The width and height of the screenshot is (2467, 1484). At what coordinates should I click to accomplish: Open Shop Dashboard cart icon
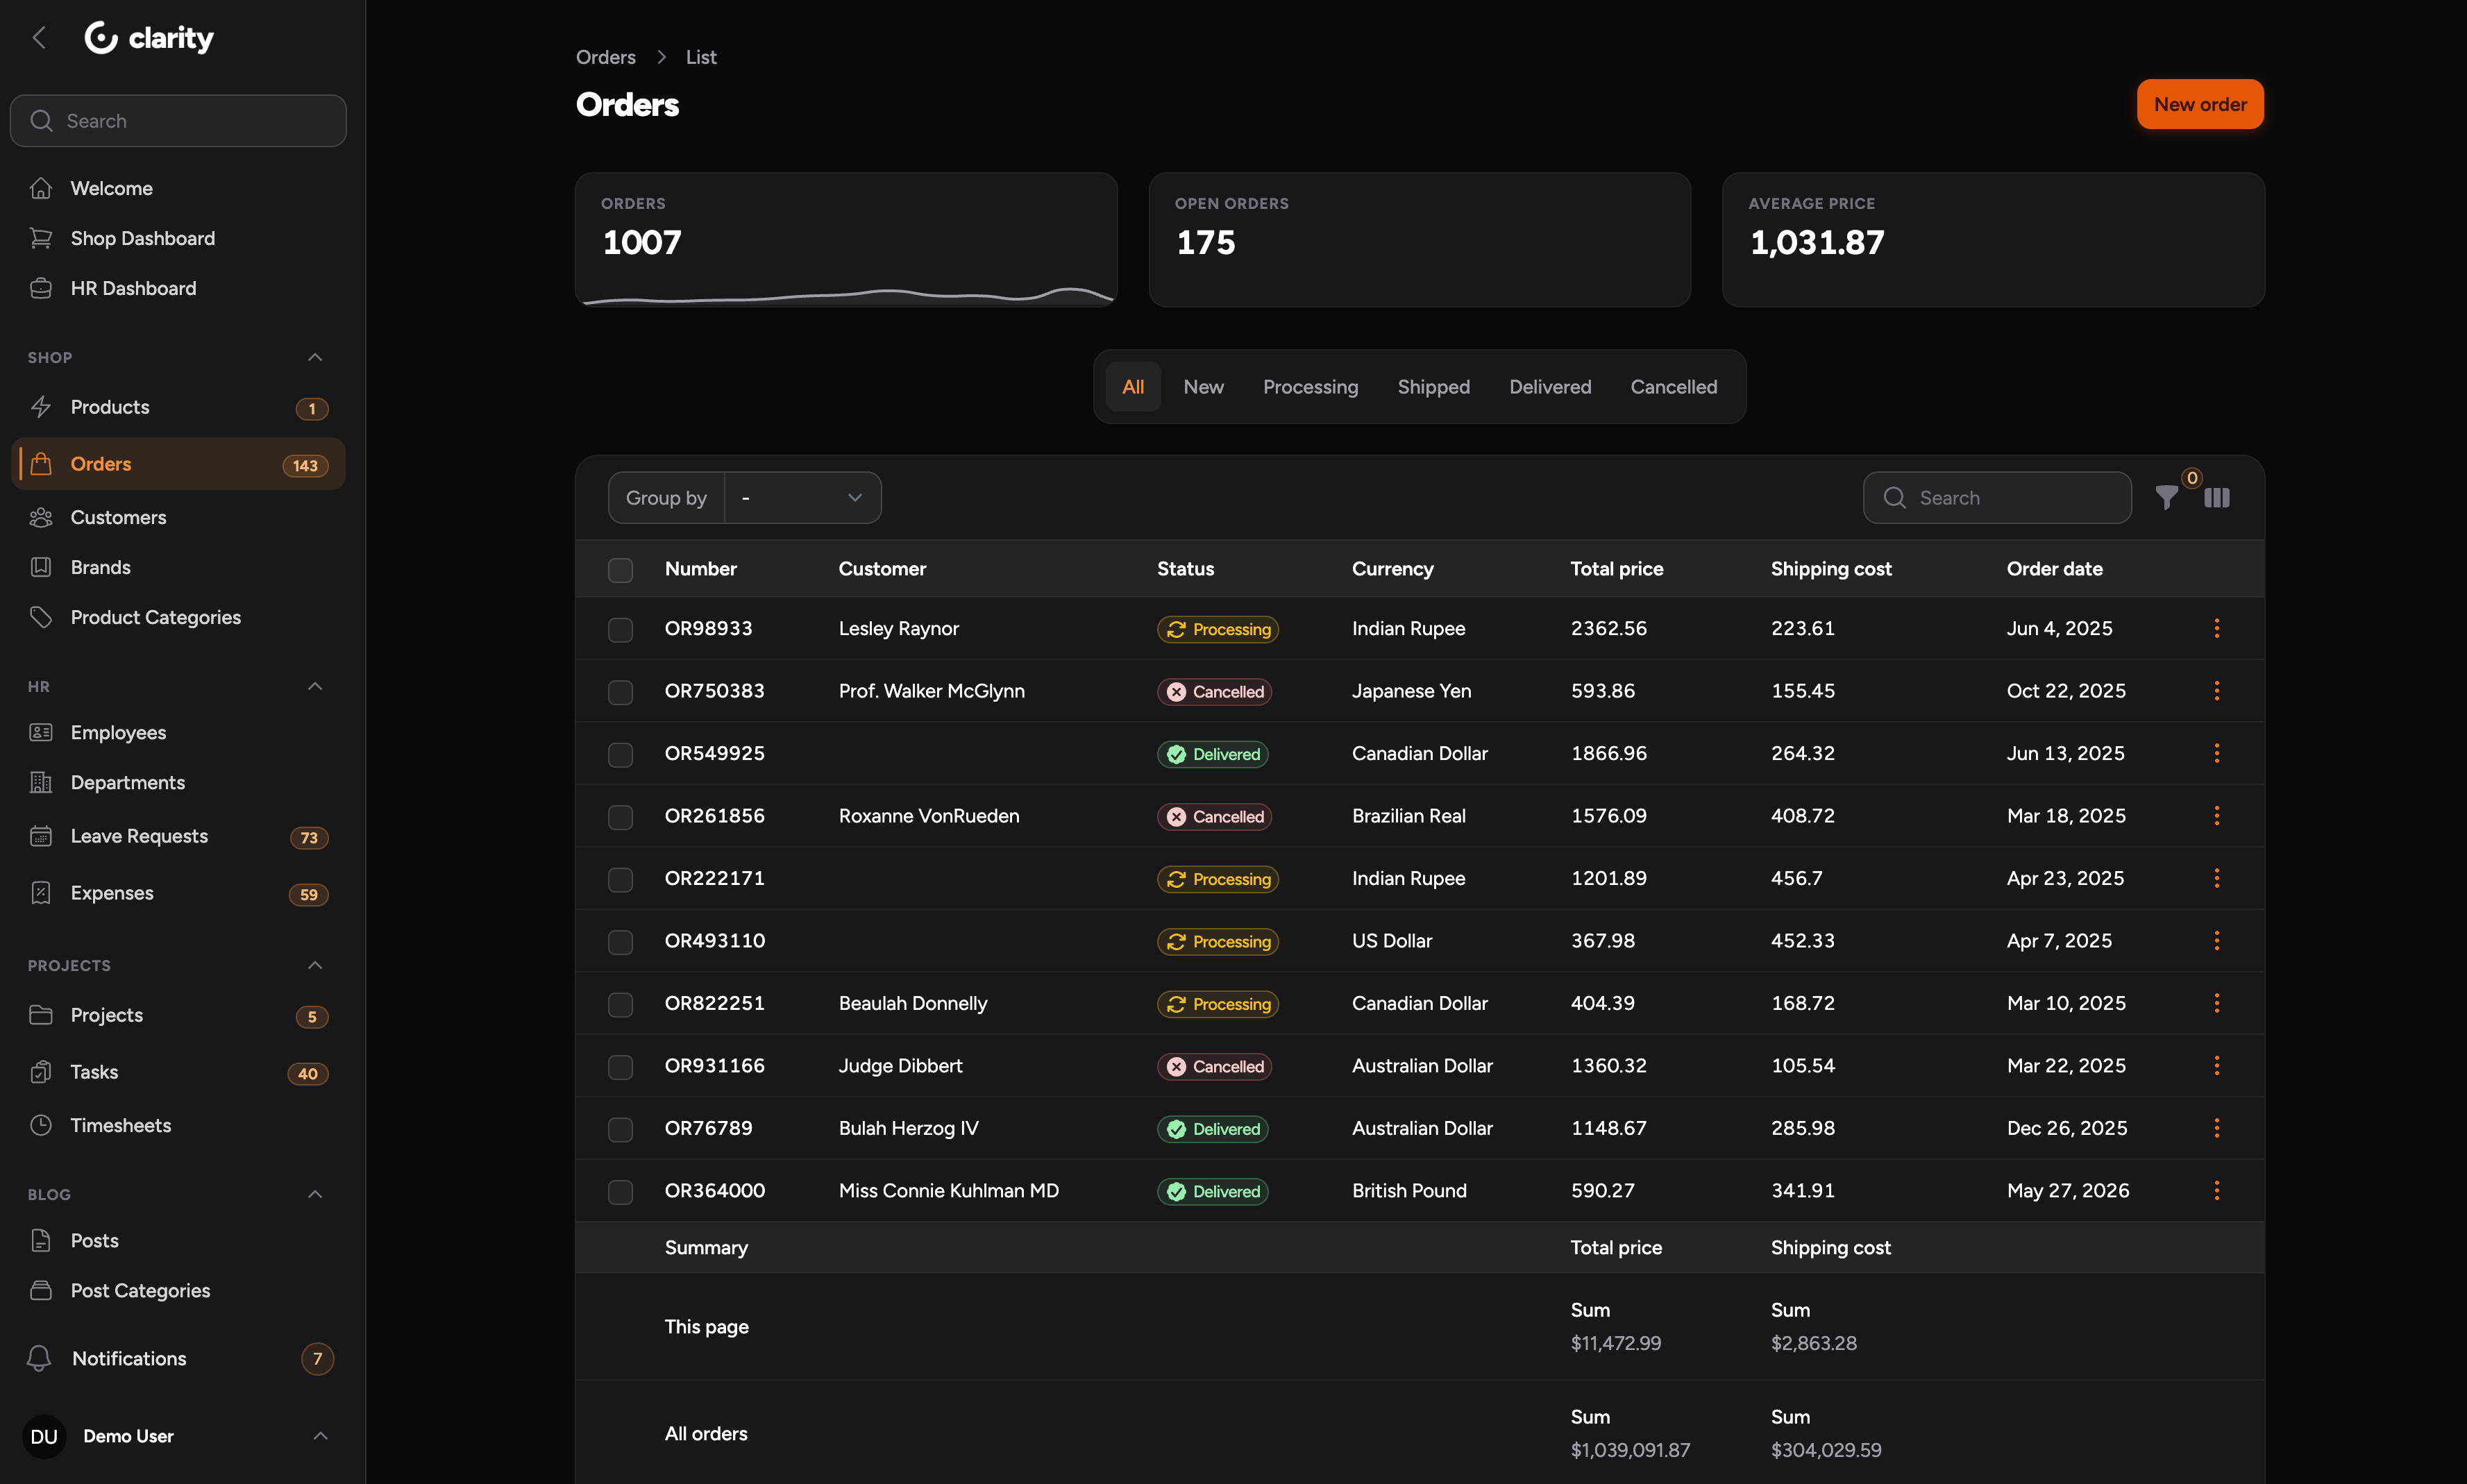tap(41, 238)
